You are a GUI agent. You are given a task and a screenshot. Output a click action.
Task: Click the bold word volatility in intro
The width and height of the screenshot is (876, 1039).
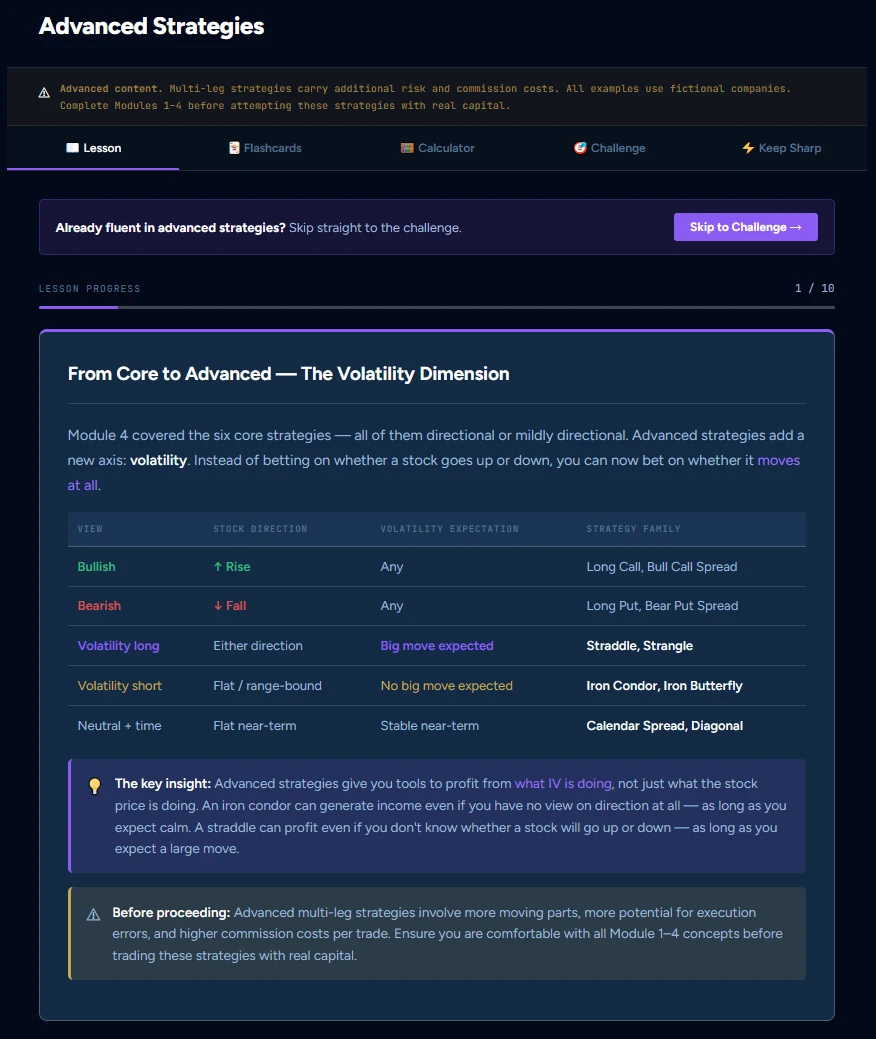click(x=158, y=461)
